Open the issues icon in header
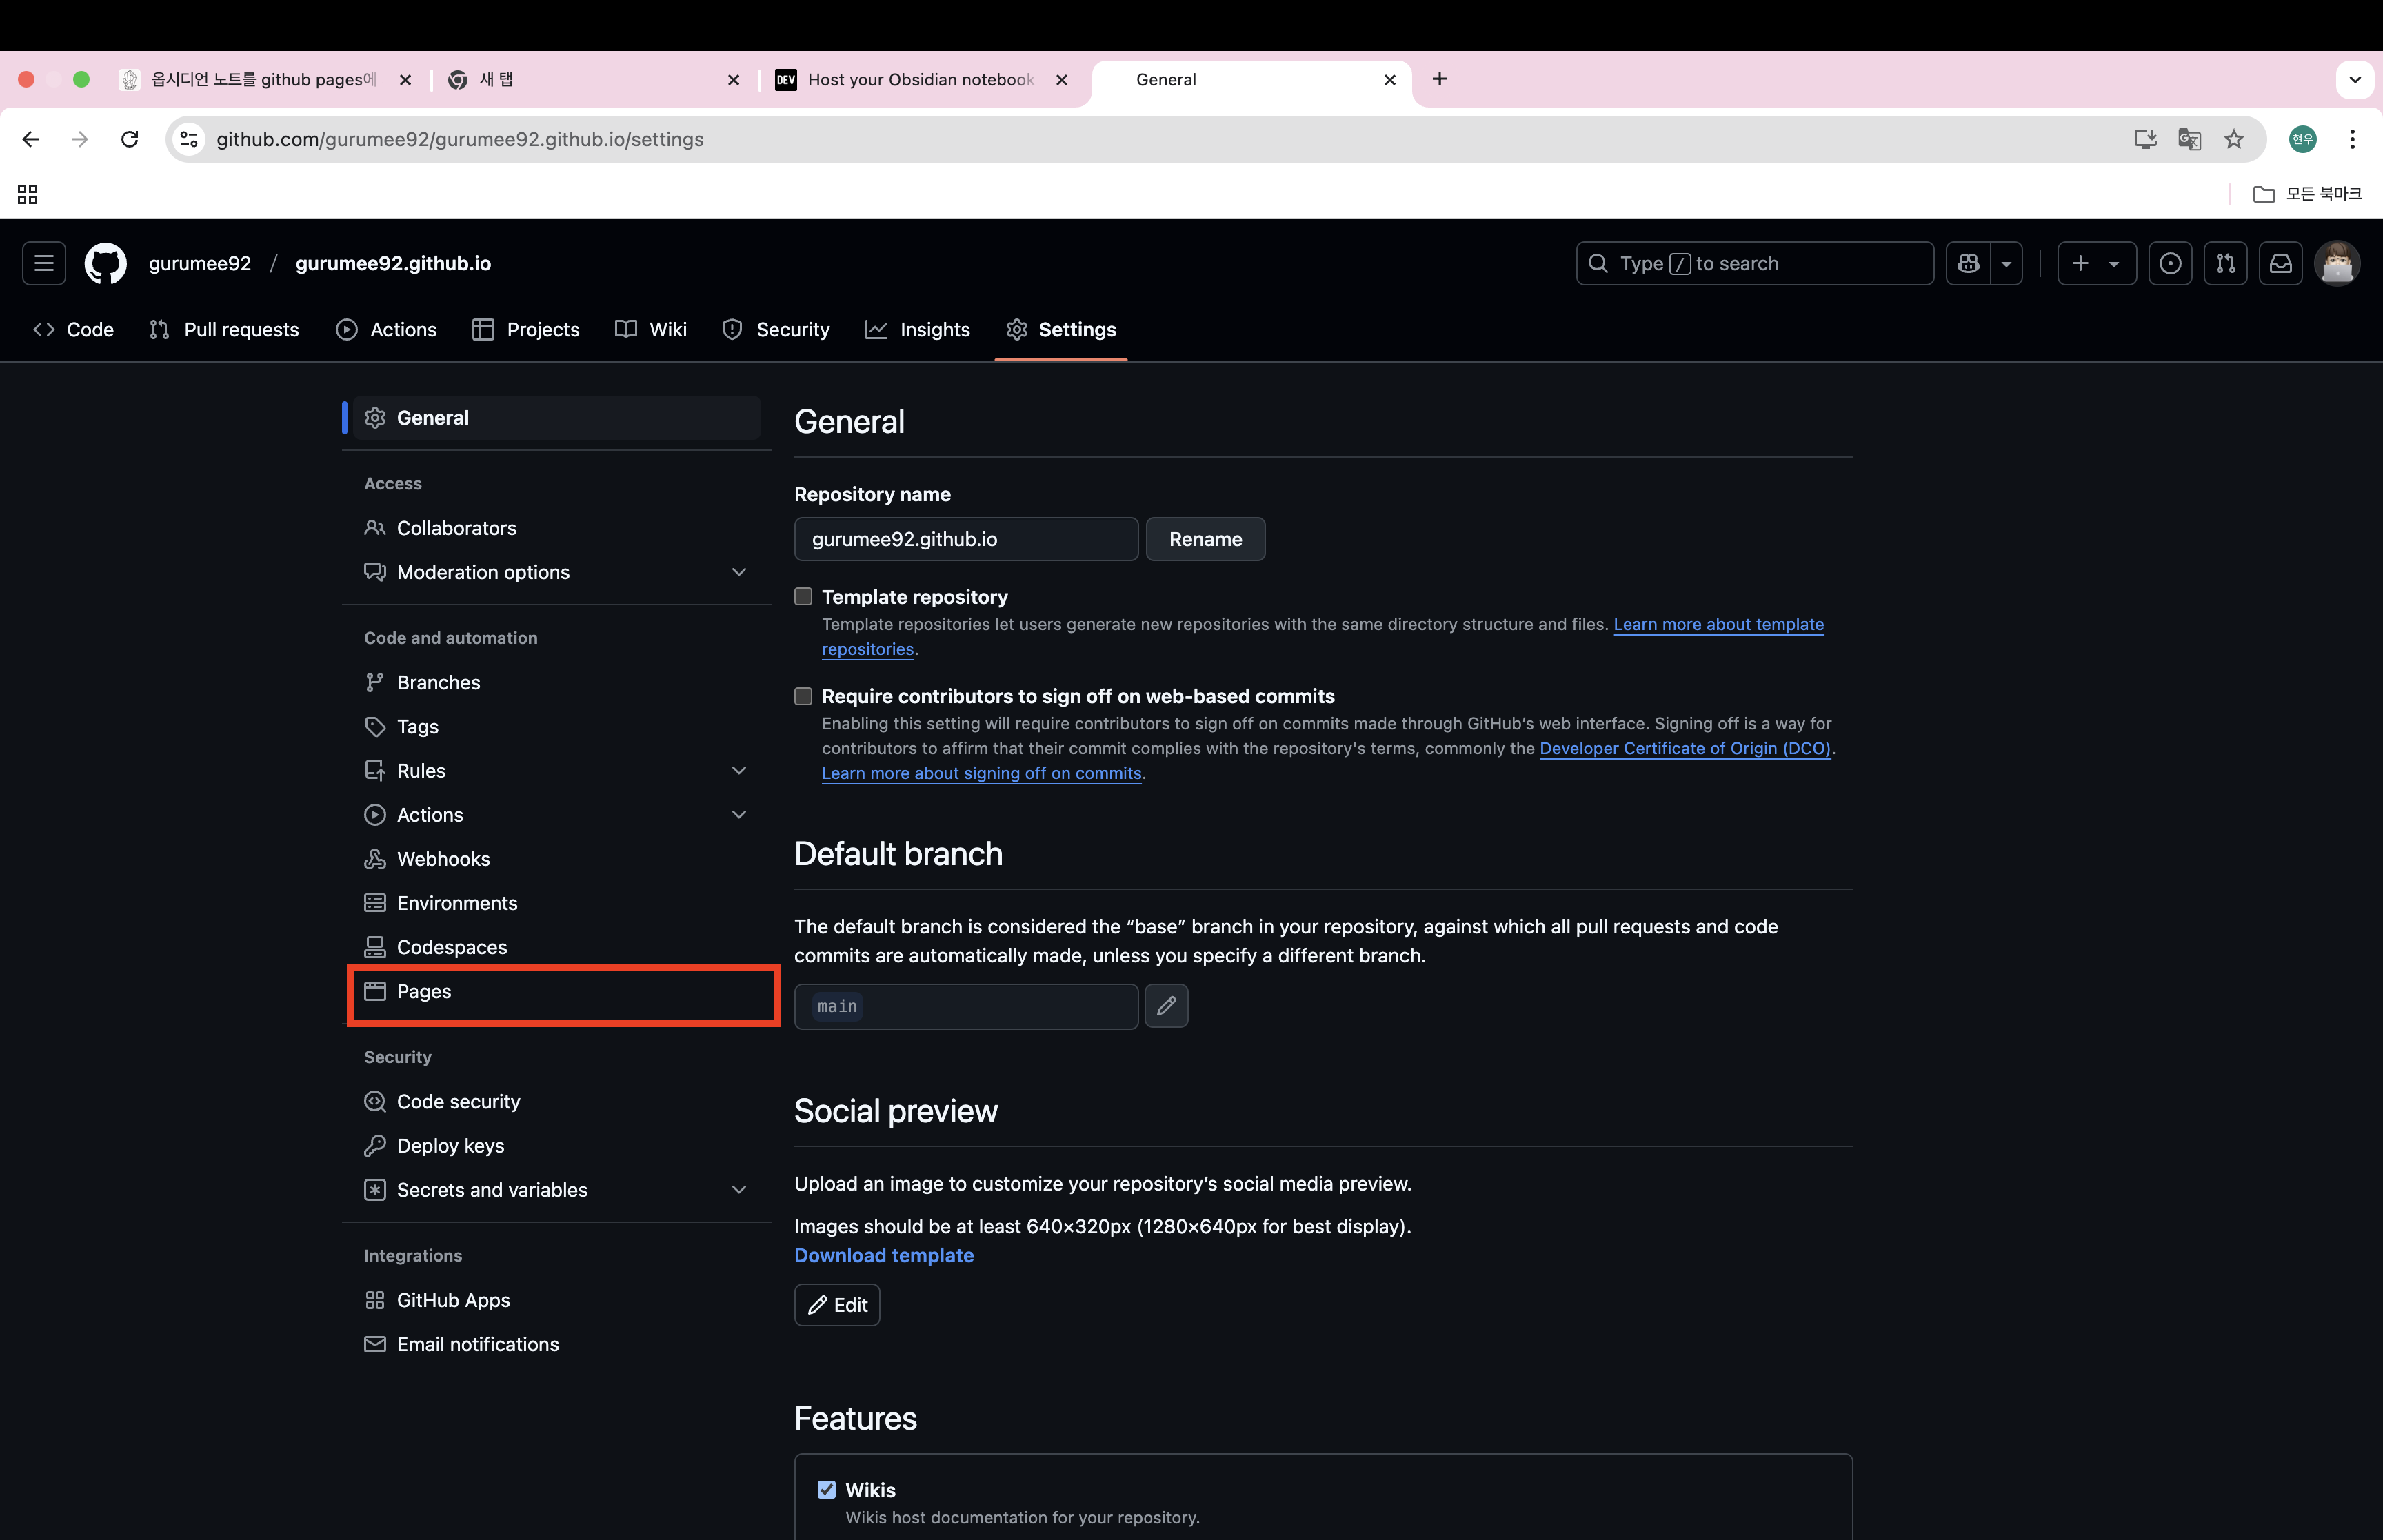This screenshot has height=1540, width=2383. tap(2170, 263)
